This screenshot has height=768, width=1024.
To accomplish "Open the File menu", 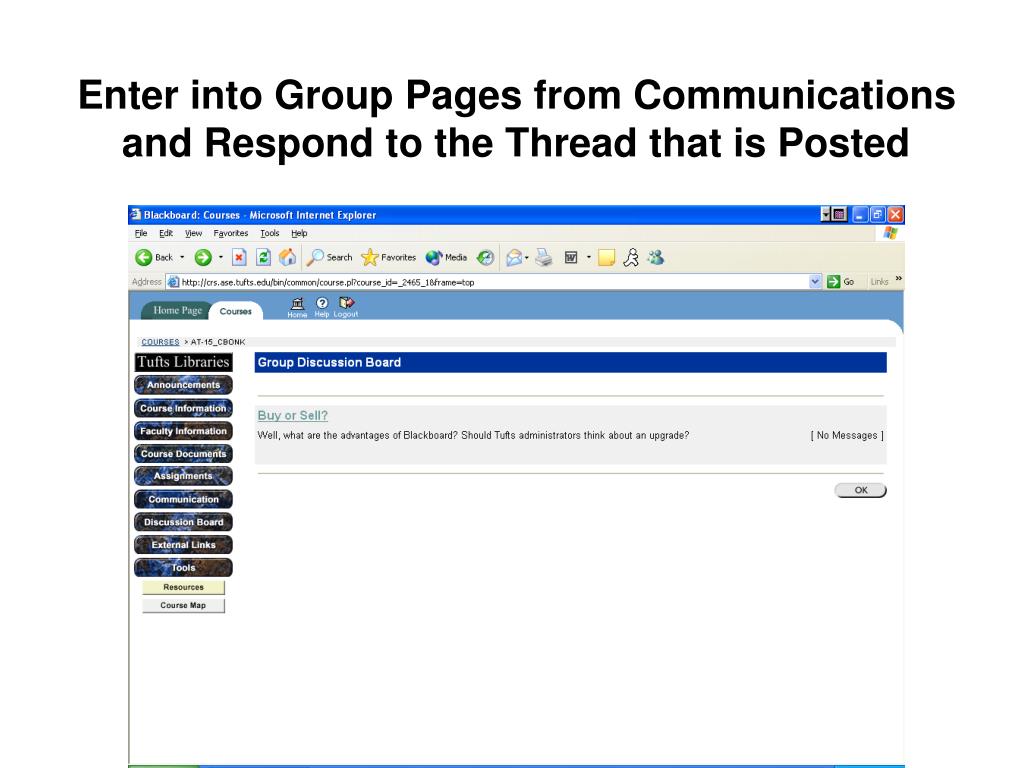I will [141, 233].
